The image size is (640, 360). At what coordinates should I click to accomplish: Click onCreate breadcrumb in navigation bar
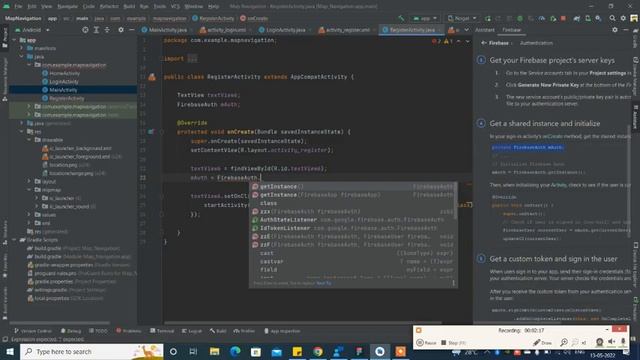coord(254,18)
